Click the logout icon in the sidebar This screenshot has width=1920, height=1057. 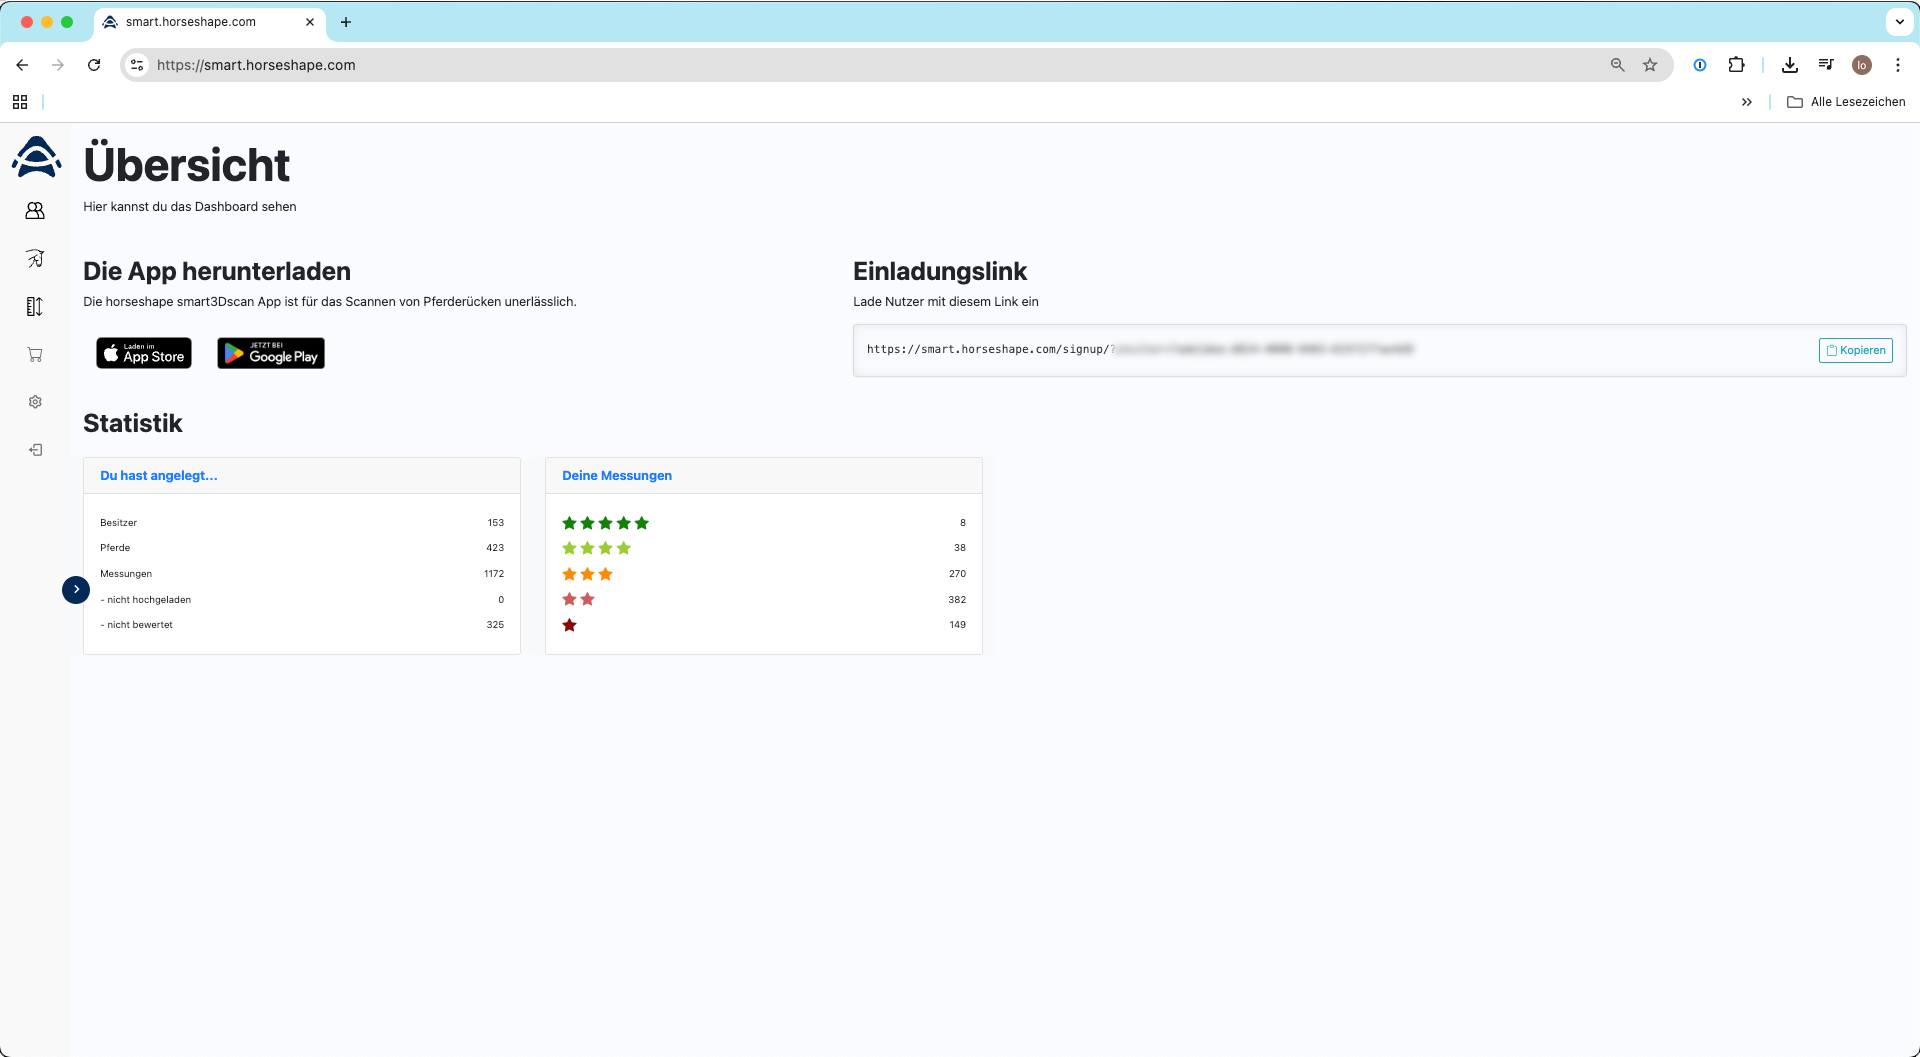point(35,450)
